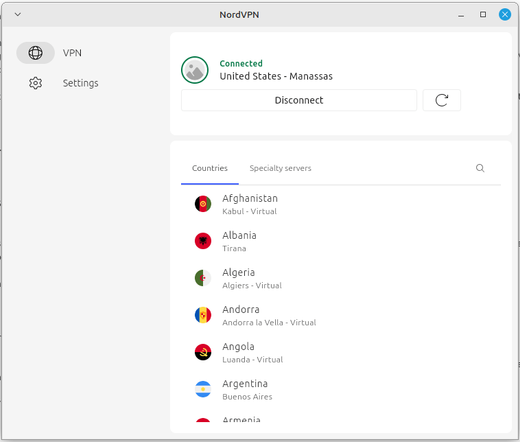Viewport: 520px width, 442px height.
Task: Click the Afghanistan flag icon
Action: (x=203, y=204)
